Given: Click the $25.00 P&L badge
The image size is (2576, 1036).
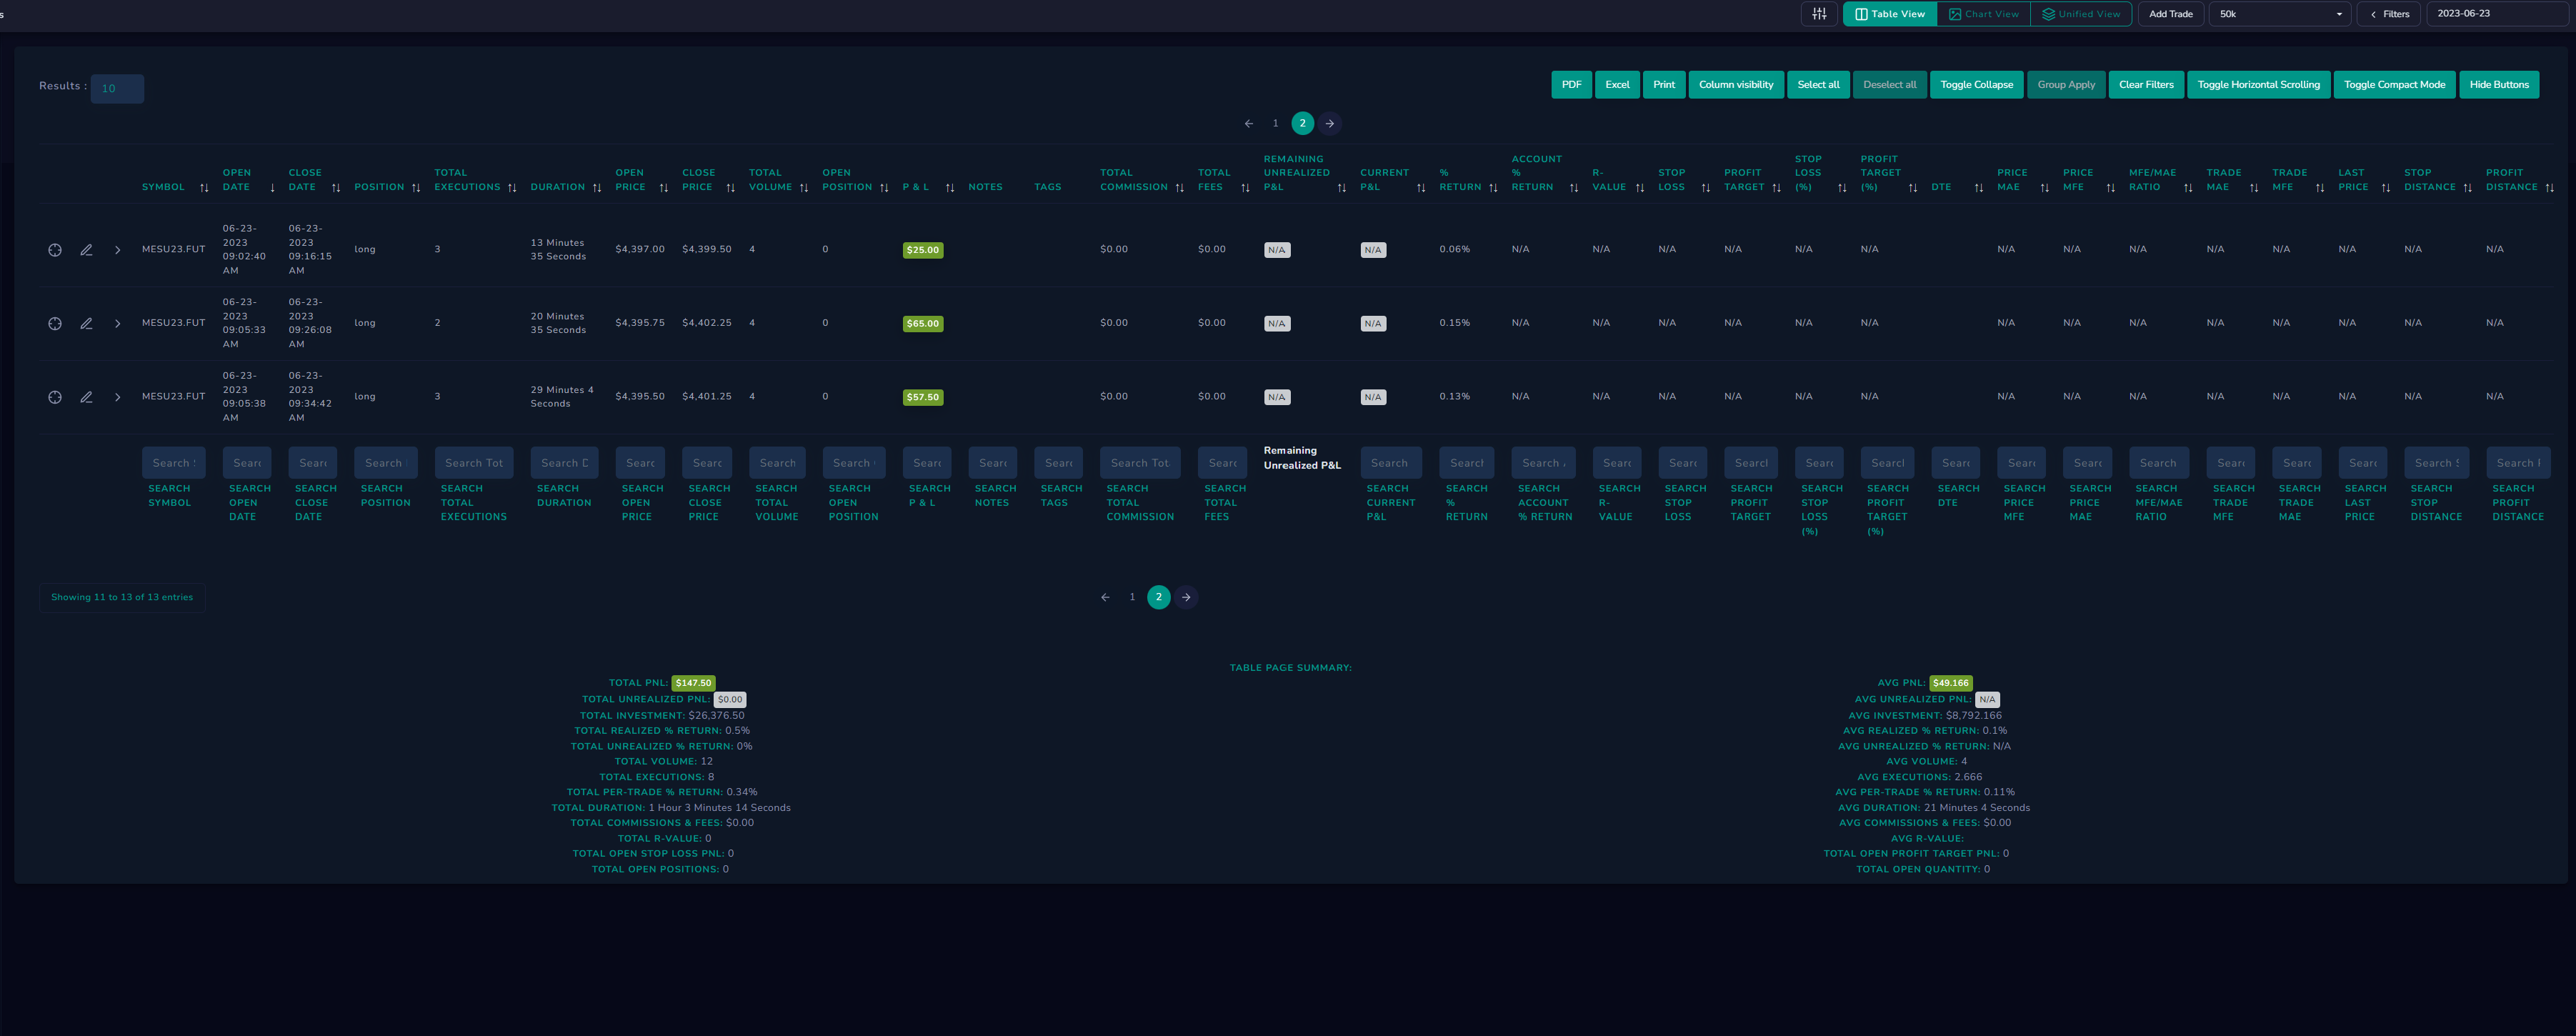Looking at the screenshot, I should coord(923,250).
